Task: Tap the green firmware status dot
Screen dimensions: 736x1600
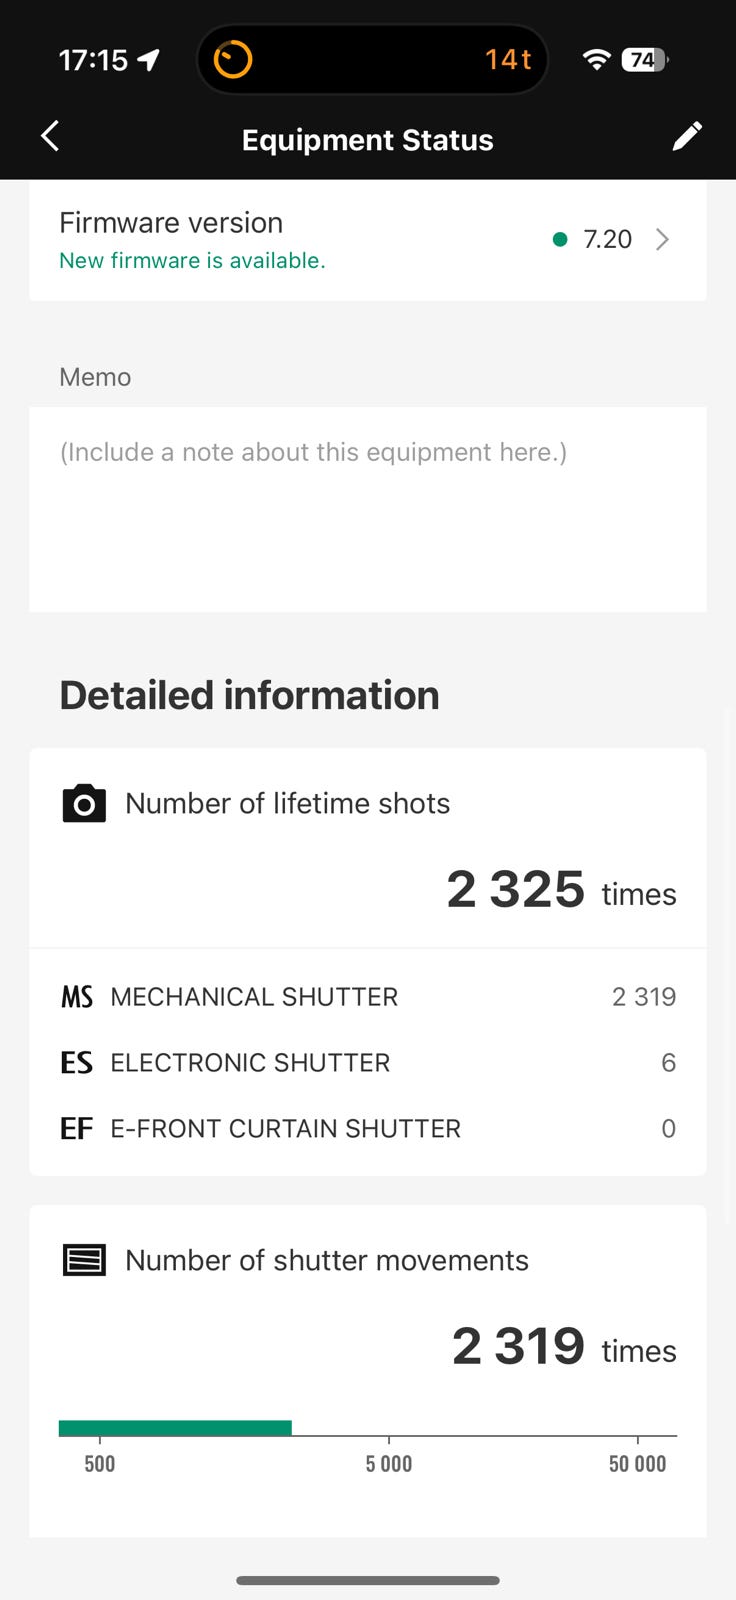Action: coord(560,239)
